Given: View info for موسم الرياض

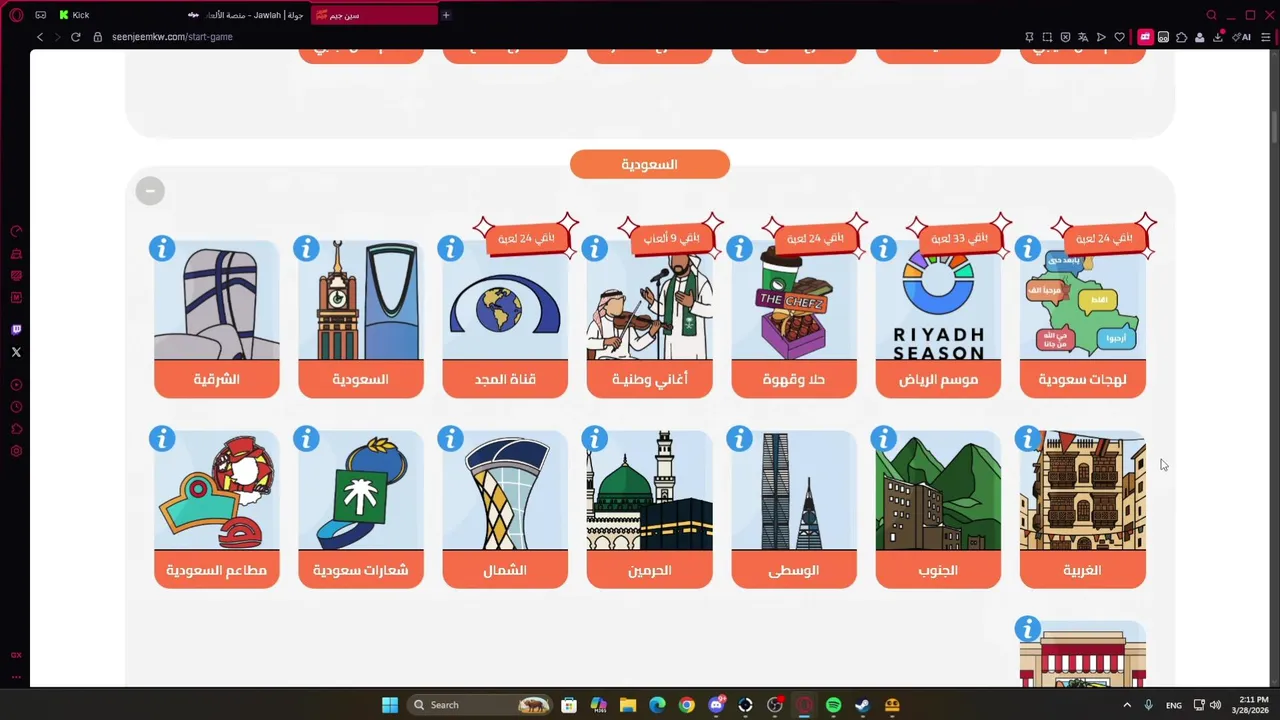Looking at the screenshot, I should tap(883, 248).
